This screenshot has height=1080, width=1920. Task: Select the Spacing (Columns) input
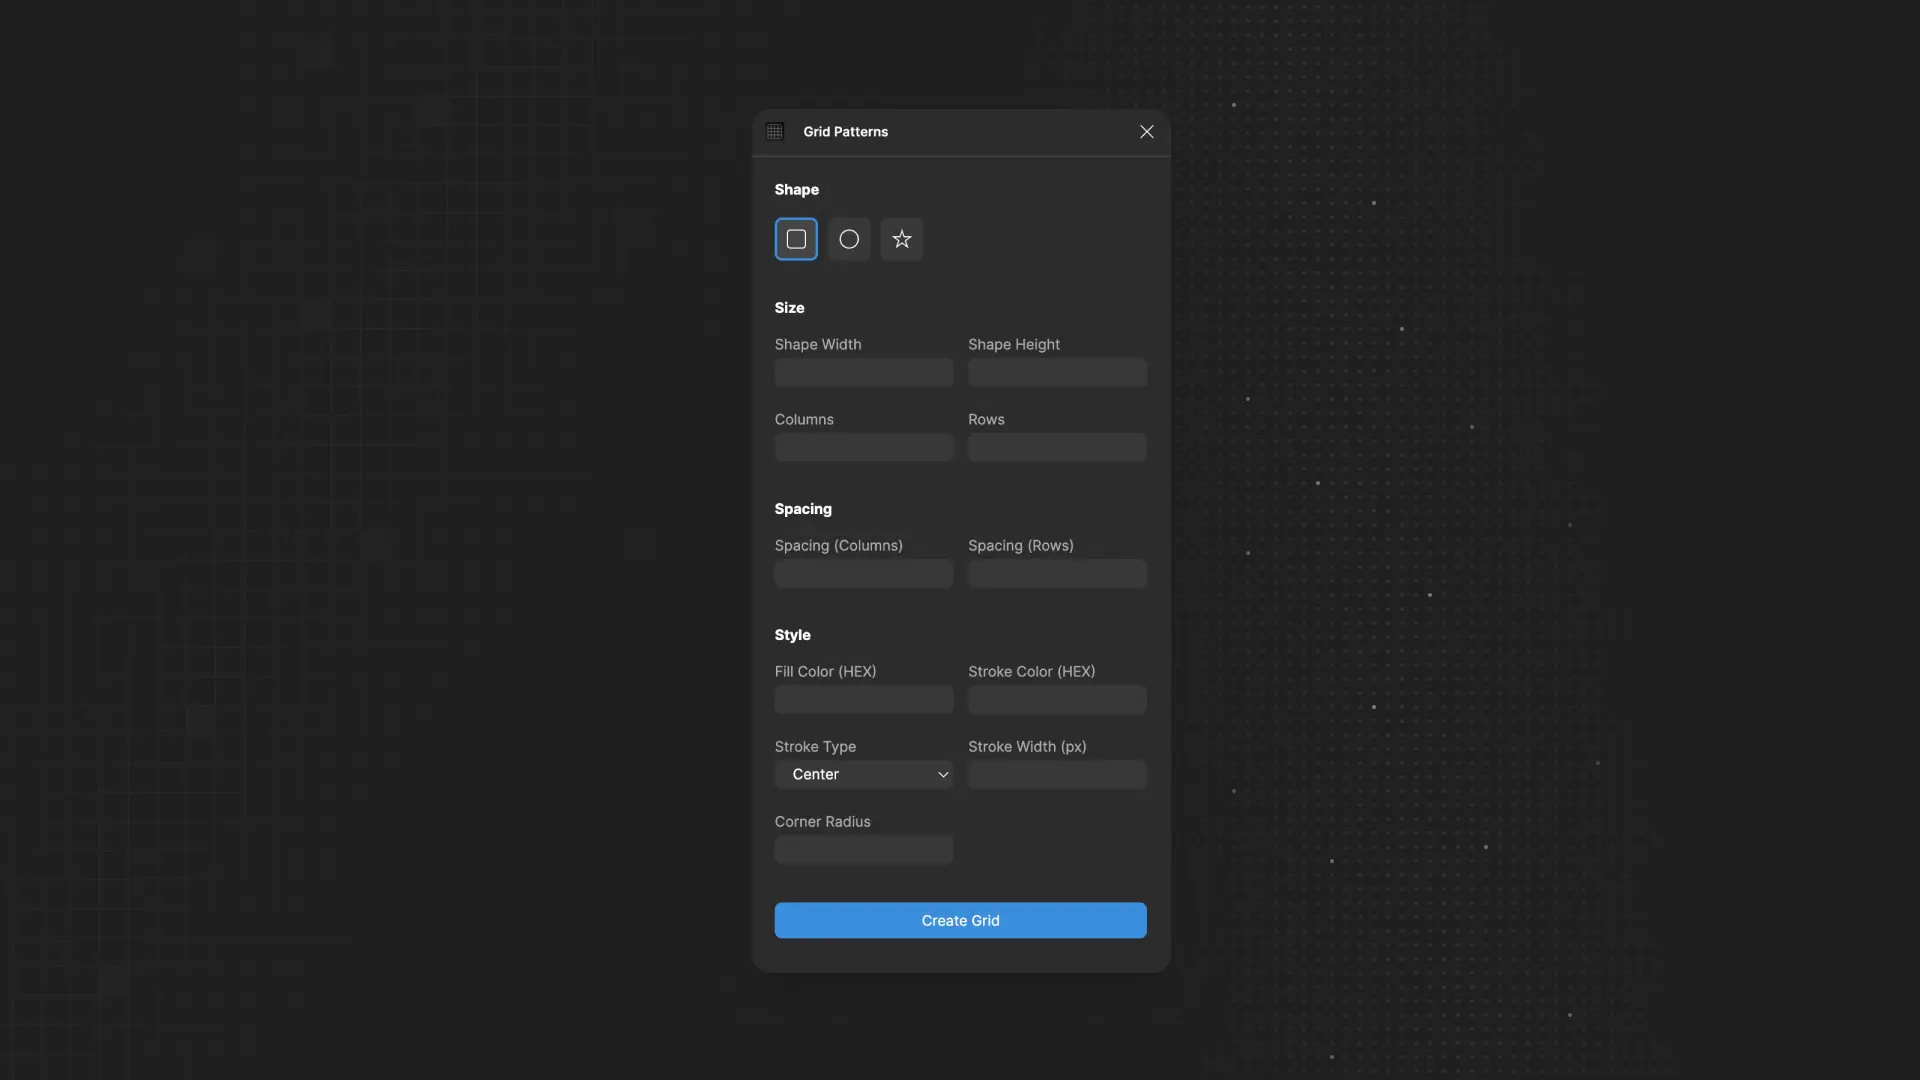[x=864, y=574]
